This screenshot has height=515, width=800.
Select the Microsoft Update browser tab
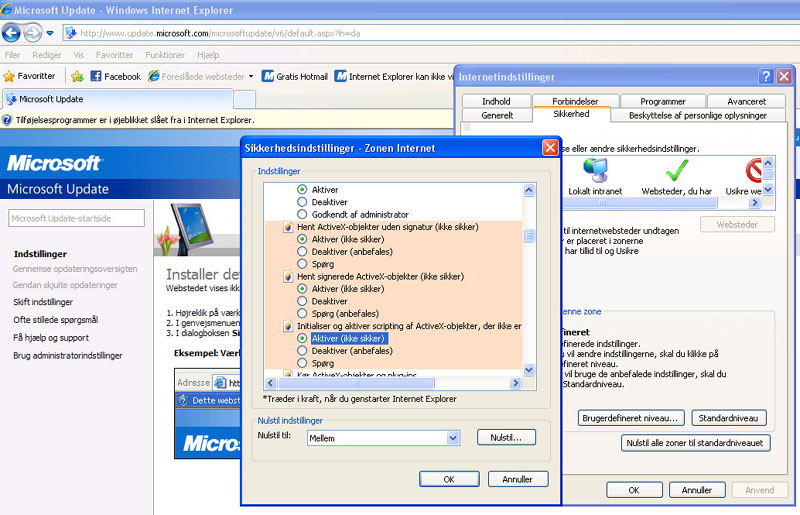pos(117,99)
